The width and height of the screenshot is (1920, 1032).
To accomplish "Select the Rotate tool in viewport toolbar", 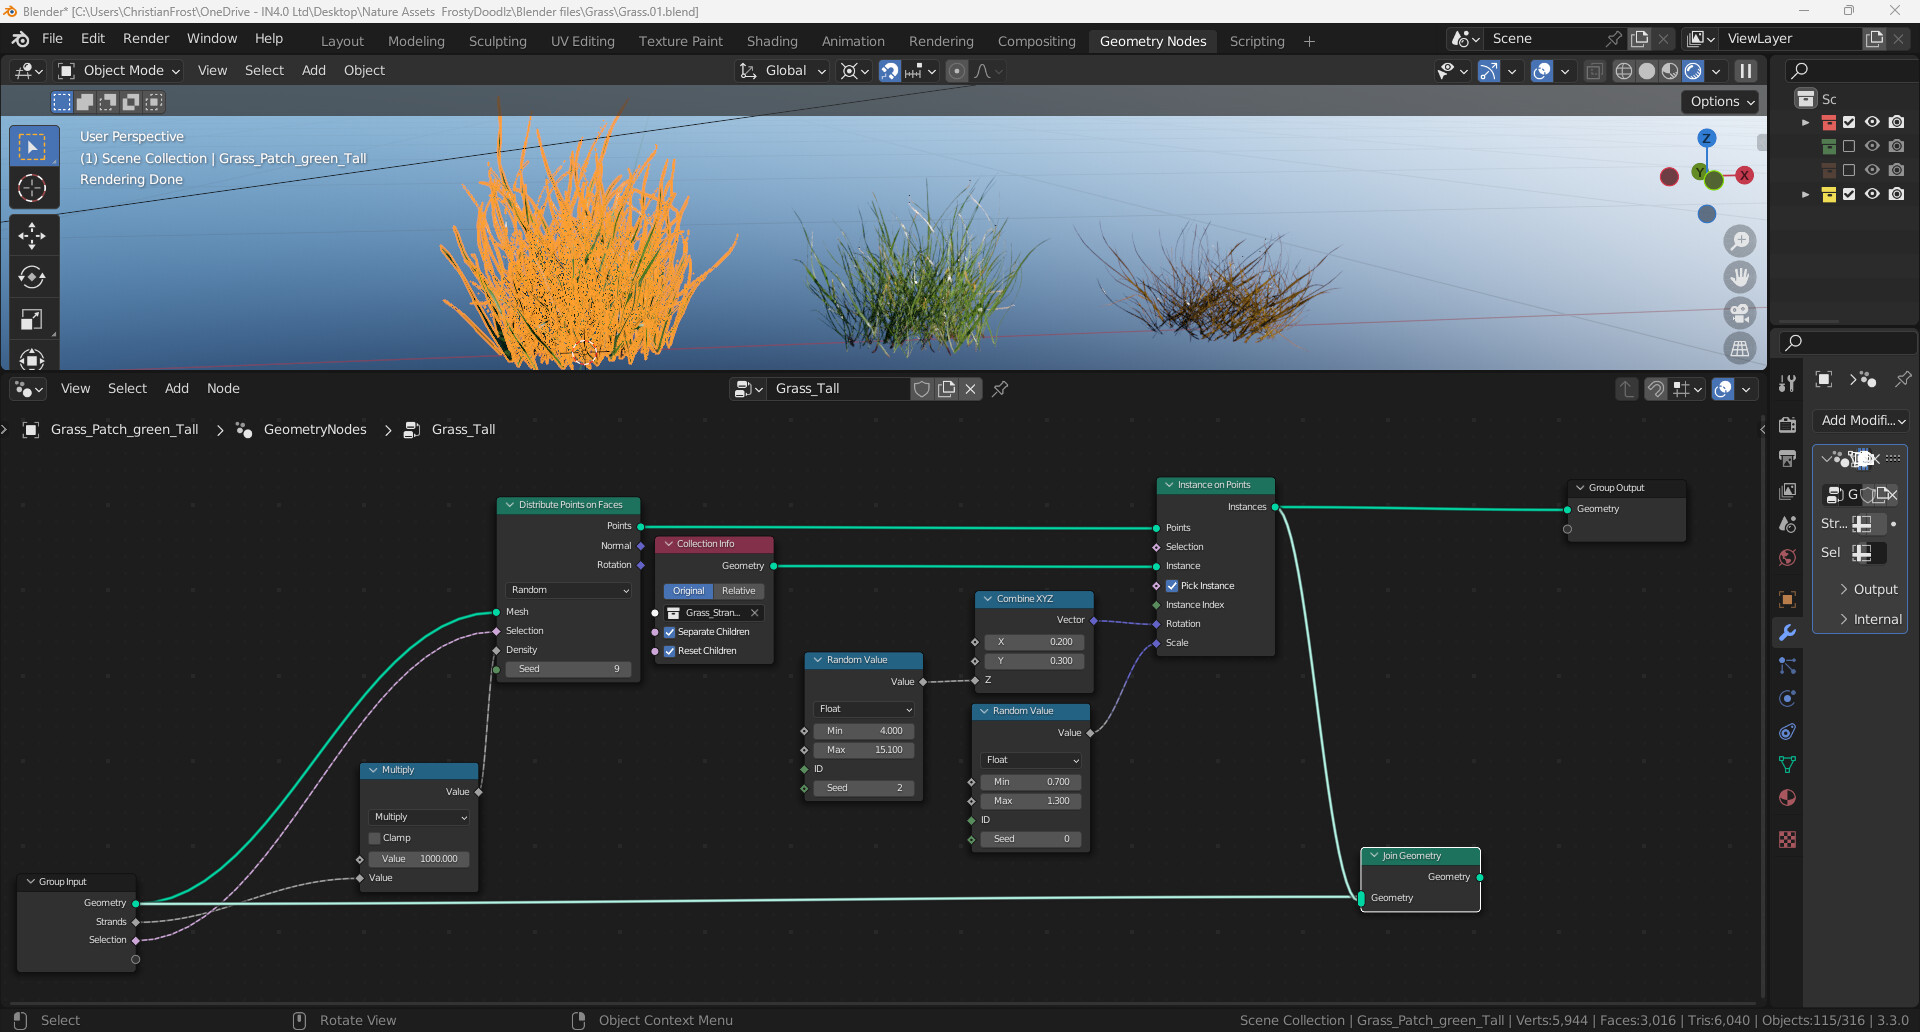I will [x=32, y=277].
